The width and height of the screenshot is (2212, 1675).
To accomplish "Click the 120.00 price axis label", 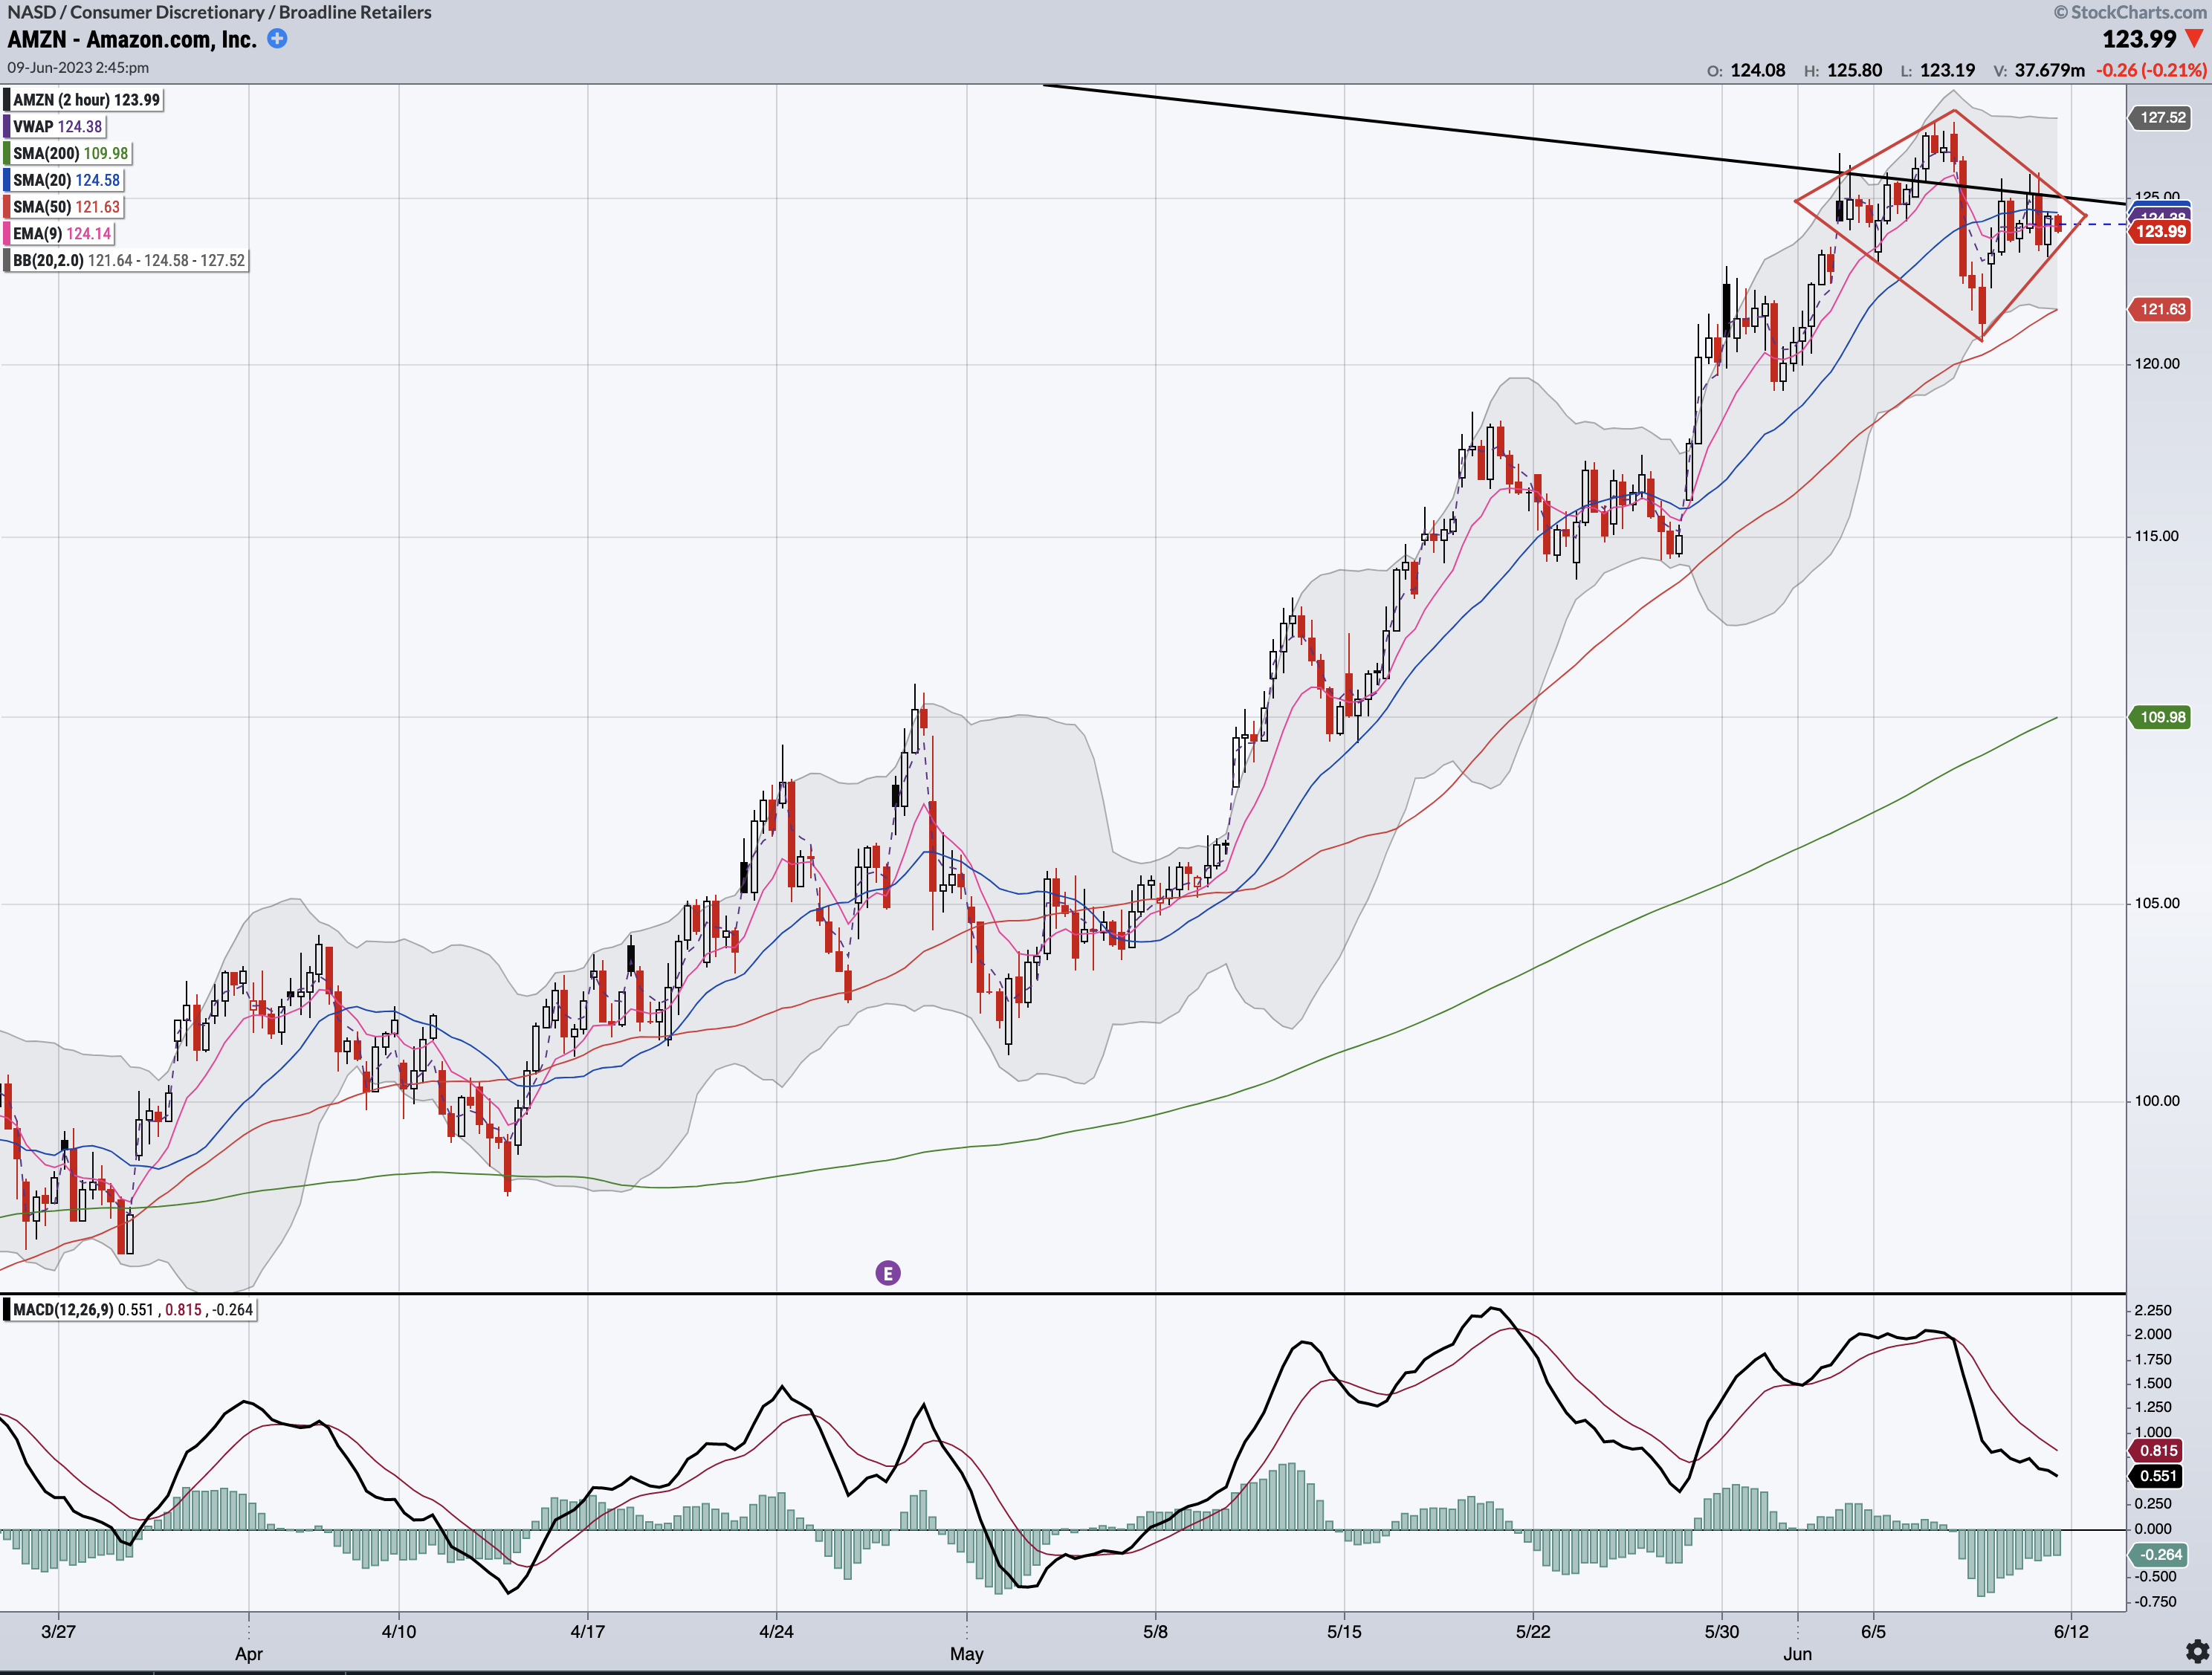I will [2157, 364].
